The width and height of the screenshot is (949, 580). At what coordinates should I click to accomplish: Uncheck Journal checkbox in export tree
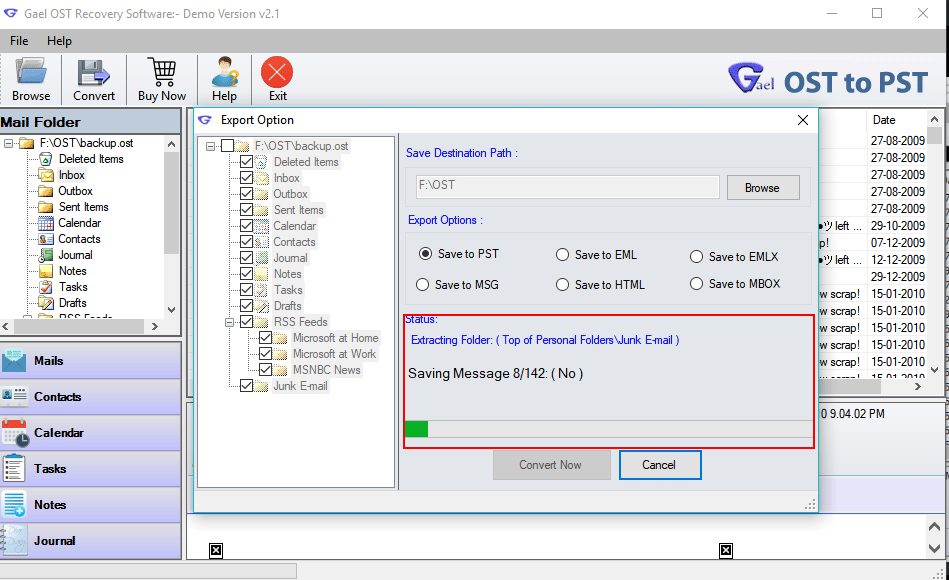point(246,257)
